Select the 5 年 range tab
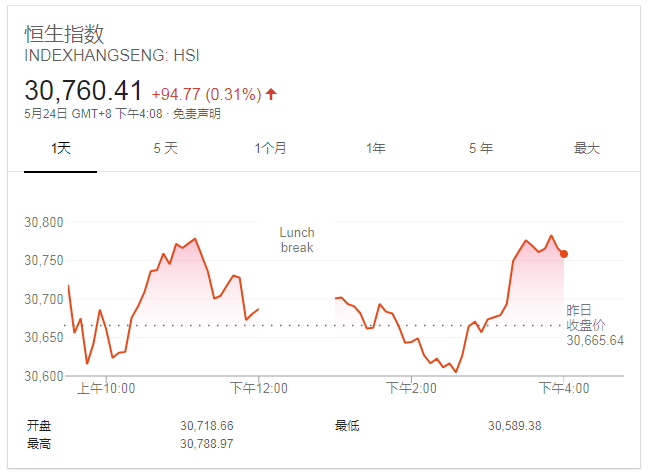 [x=481, y=148]
